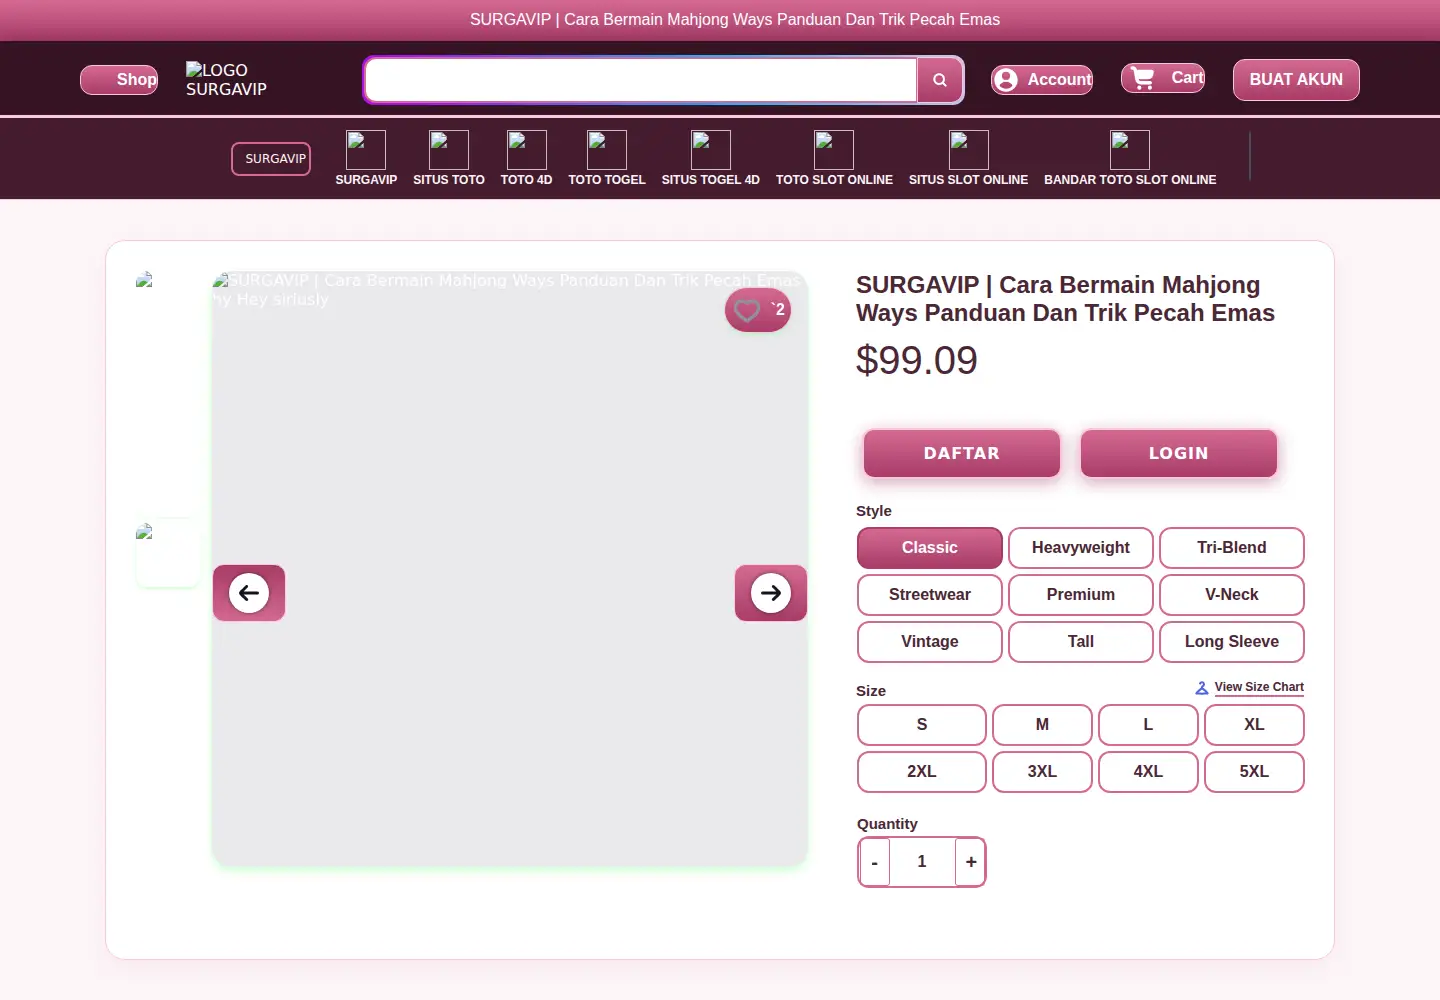Pick size 5XL
The image size is (1440, 1000).
click(x=1254, y=772)
